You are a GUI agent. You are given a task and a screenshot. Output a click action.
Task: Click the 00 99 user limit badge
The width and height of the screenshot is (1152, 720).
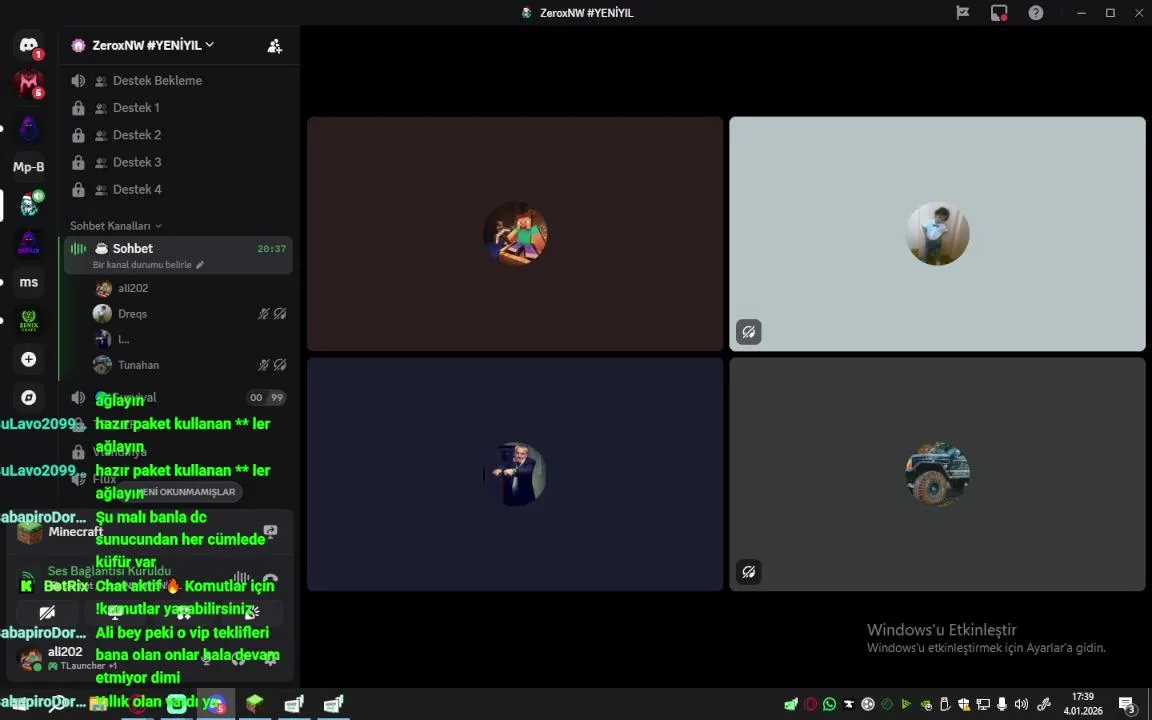pos(266,397)
